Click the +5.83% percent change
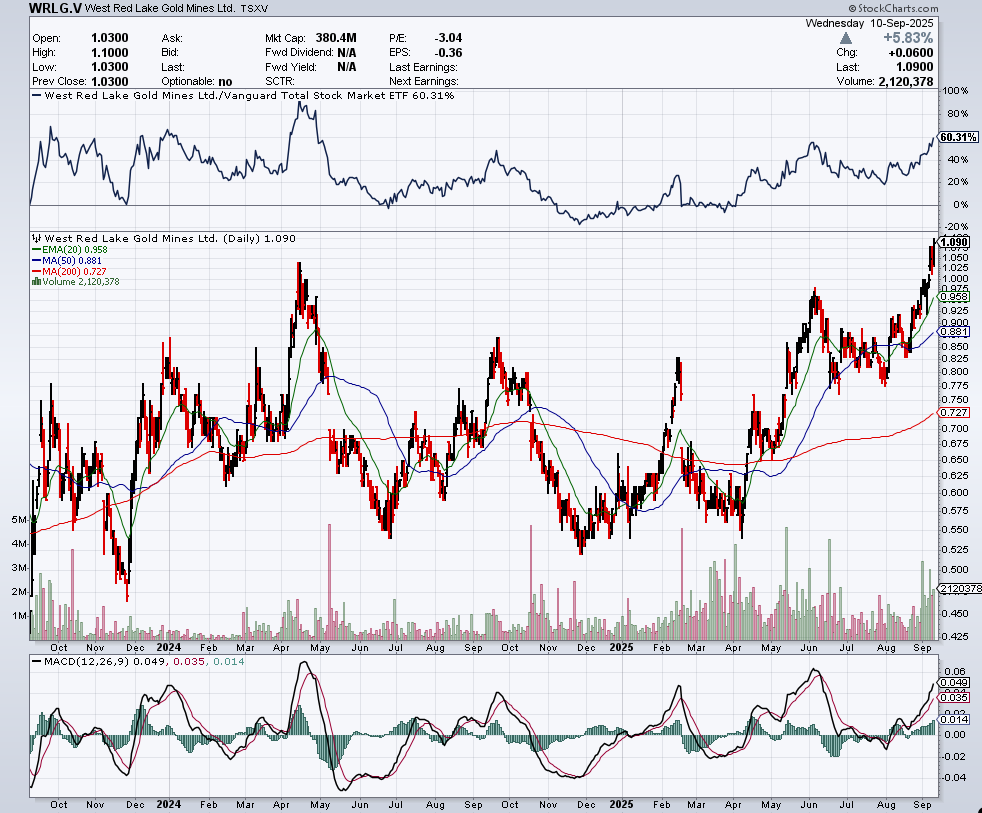982x813 pixels. [x=908, y=38]
